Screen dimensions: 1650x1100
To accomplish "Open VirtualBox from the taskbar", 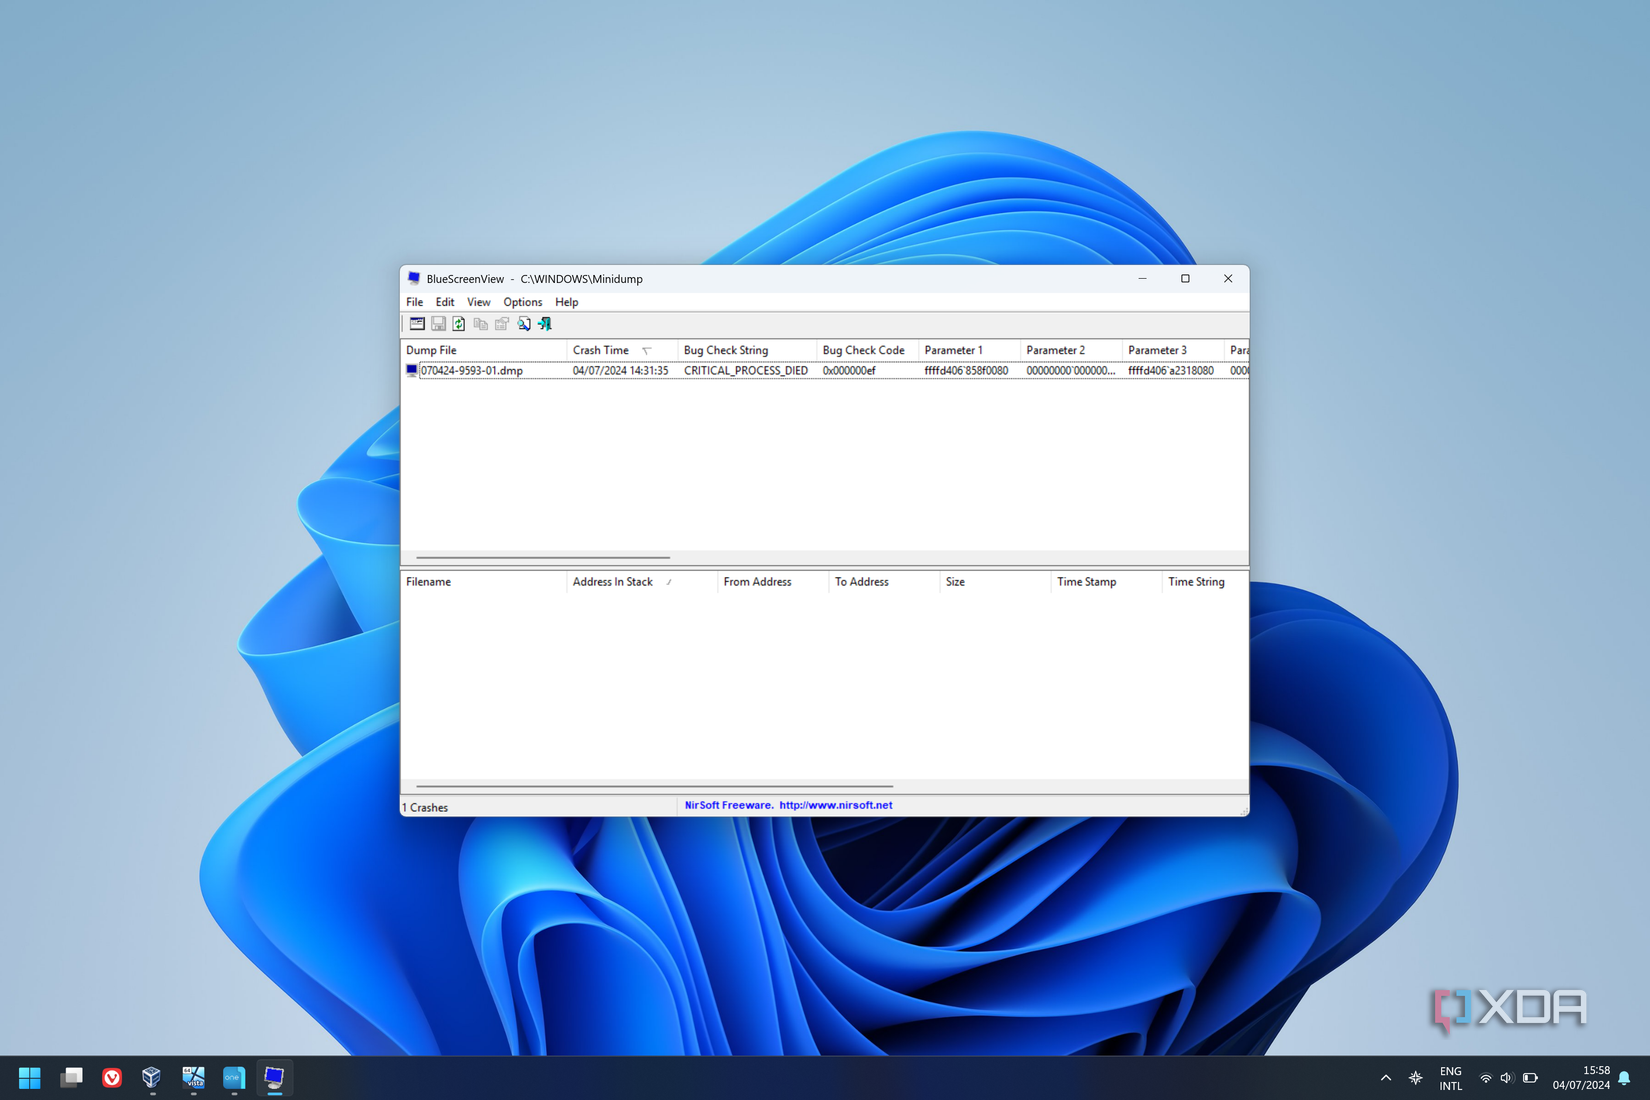I will tap(152, 1077).
